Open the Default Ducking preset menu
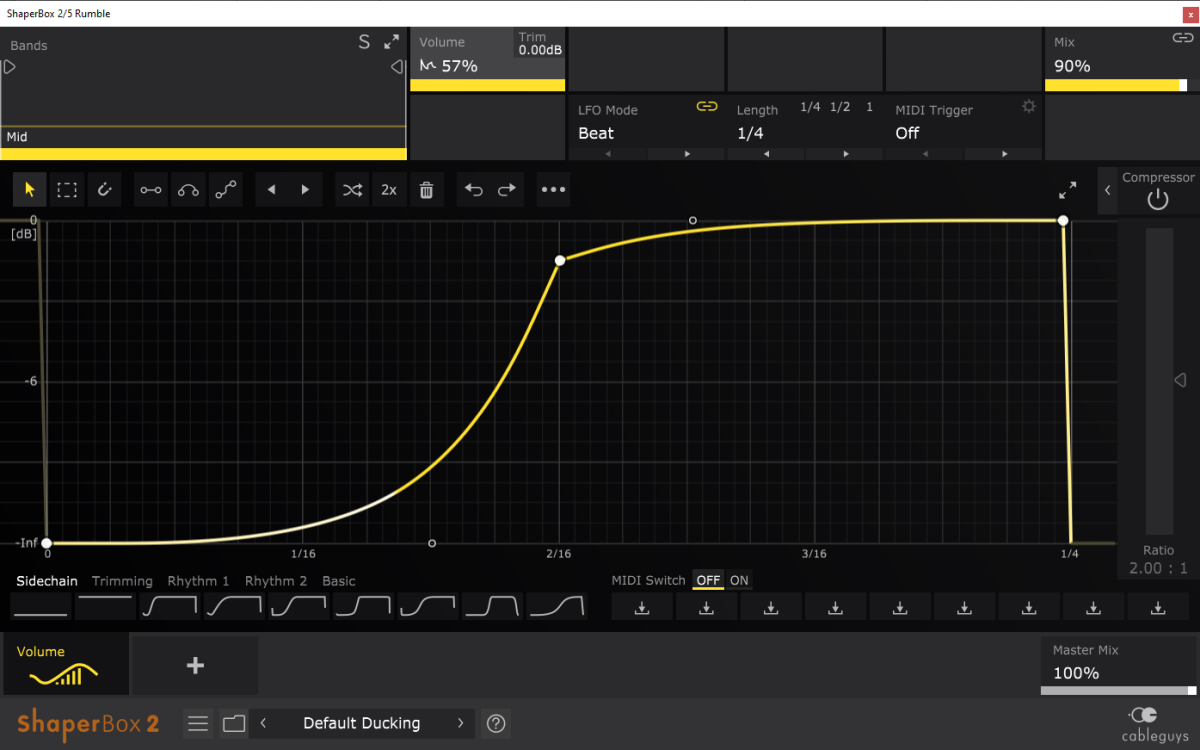This screenshot has height=750, width=1200. 362,723
